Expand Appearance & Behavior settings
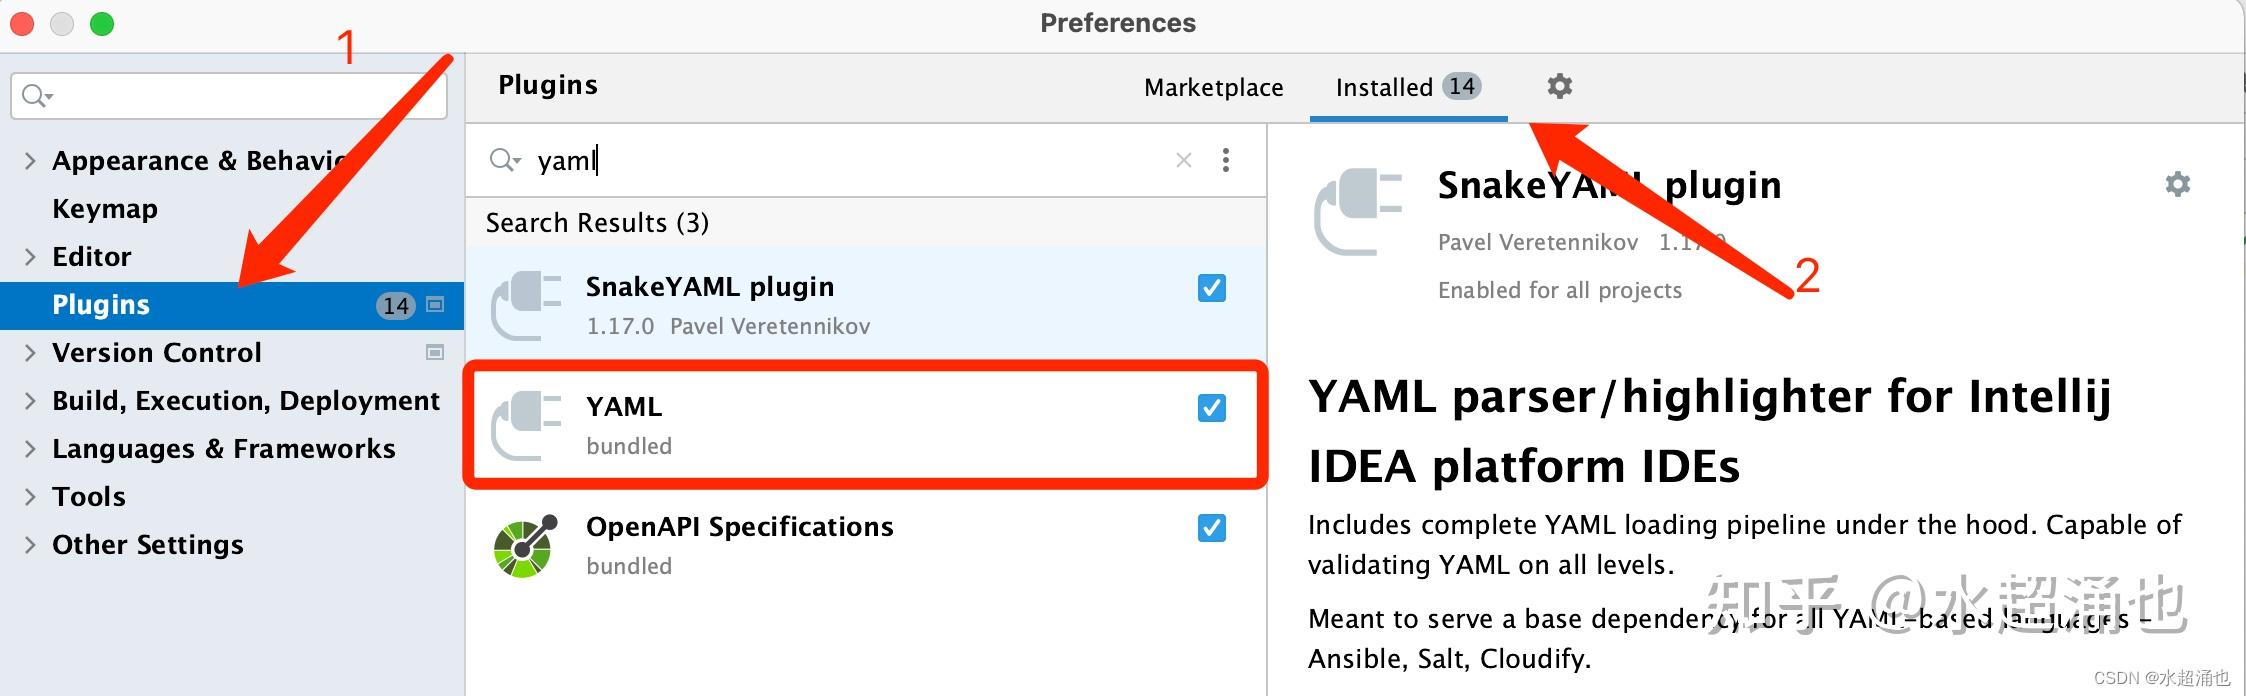Viewport: 2246px width, 696px height. tap(30, 161)
